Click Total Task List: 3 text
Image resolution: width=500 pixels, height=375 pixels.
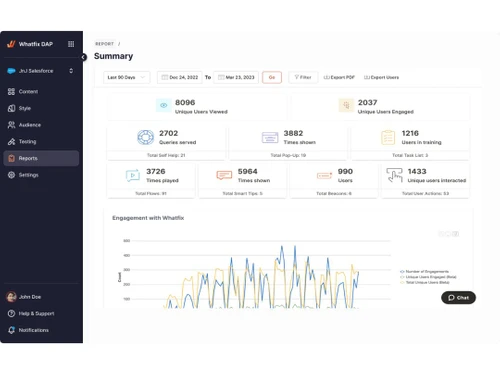(410, 155)
